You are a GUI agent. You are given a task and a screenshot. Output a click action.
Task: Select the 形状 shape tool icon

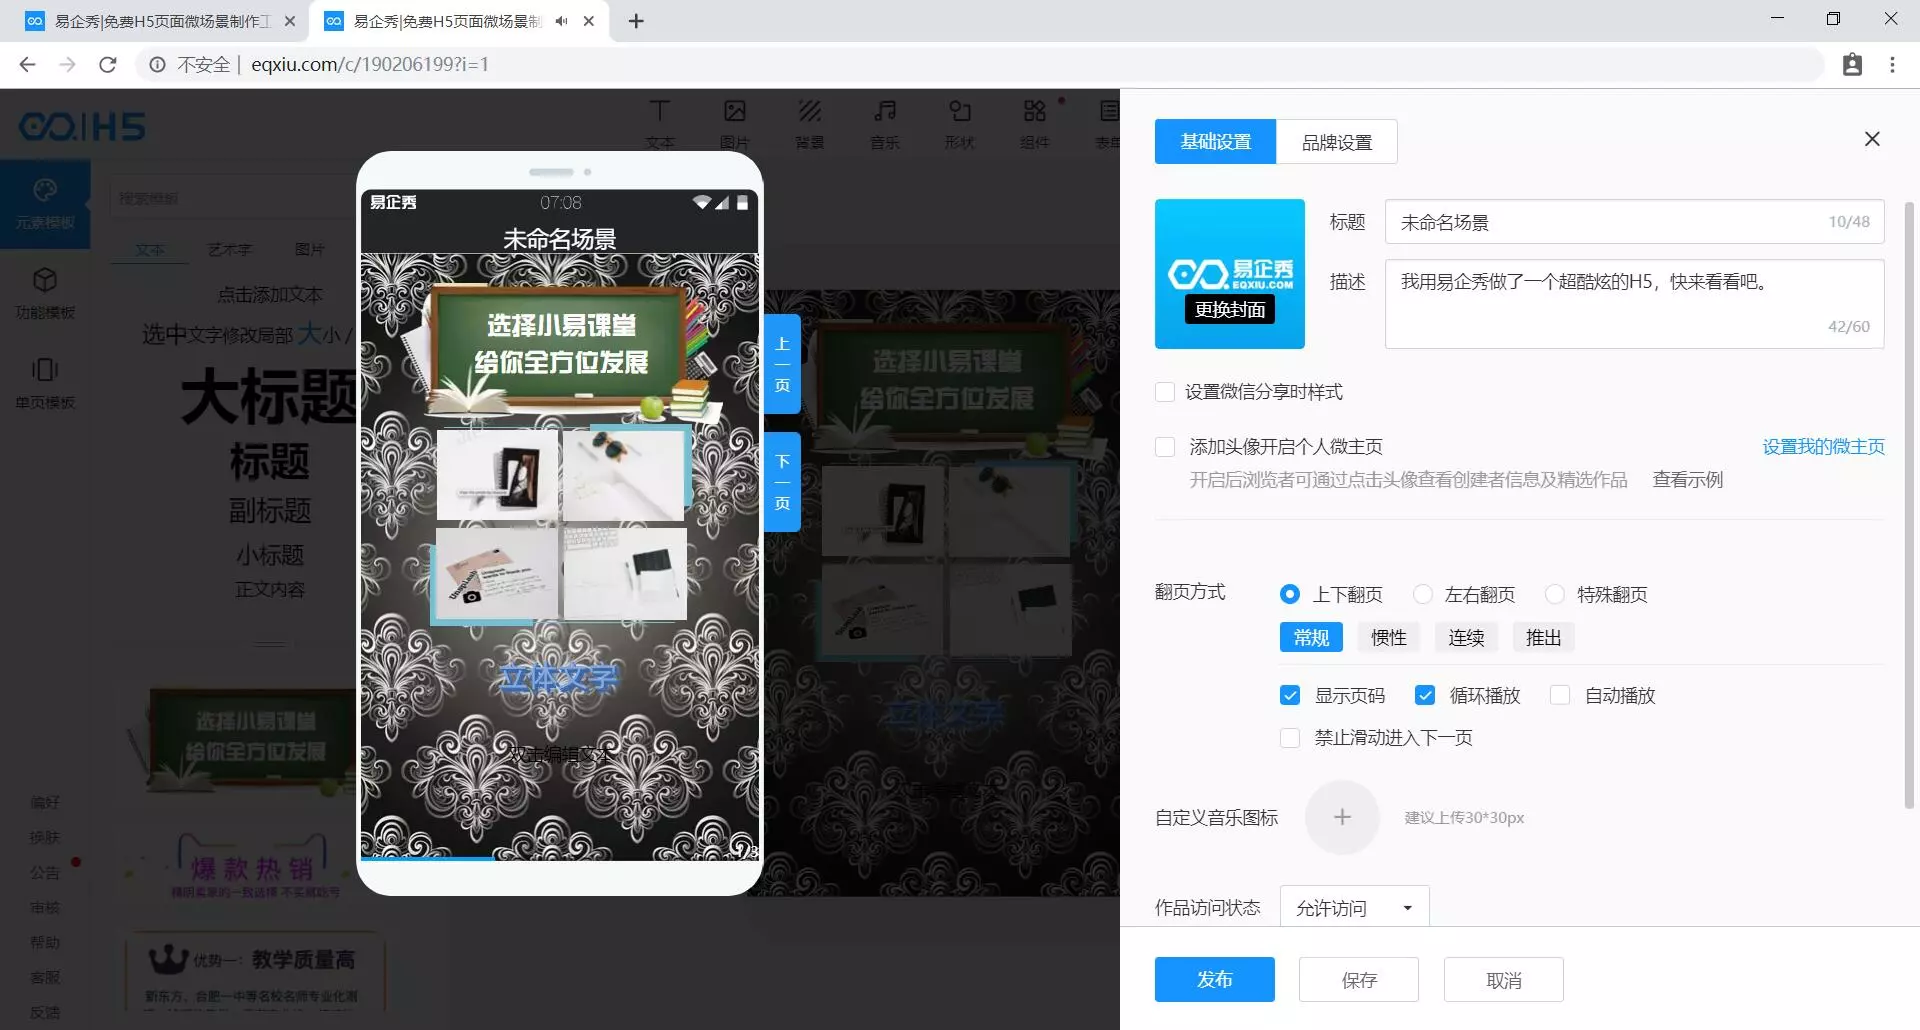tap(960, 123)
